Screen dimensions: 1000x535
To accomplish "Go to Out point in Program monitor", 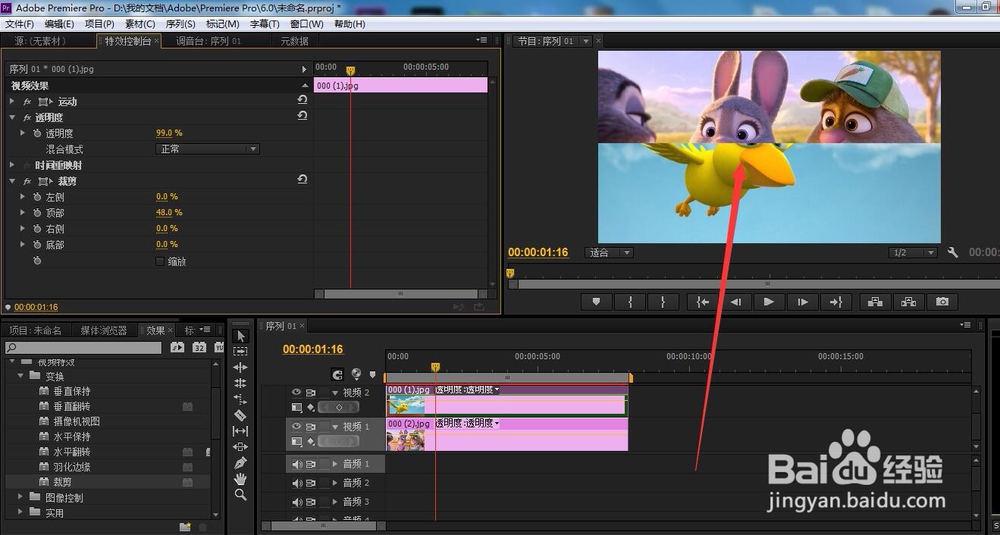I will pyautogui.click(x=835, y=302).
